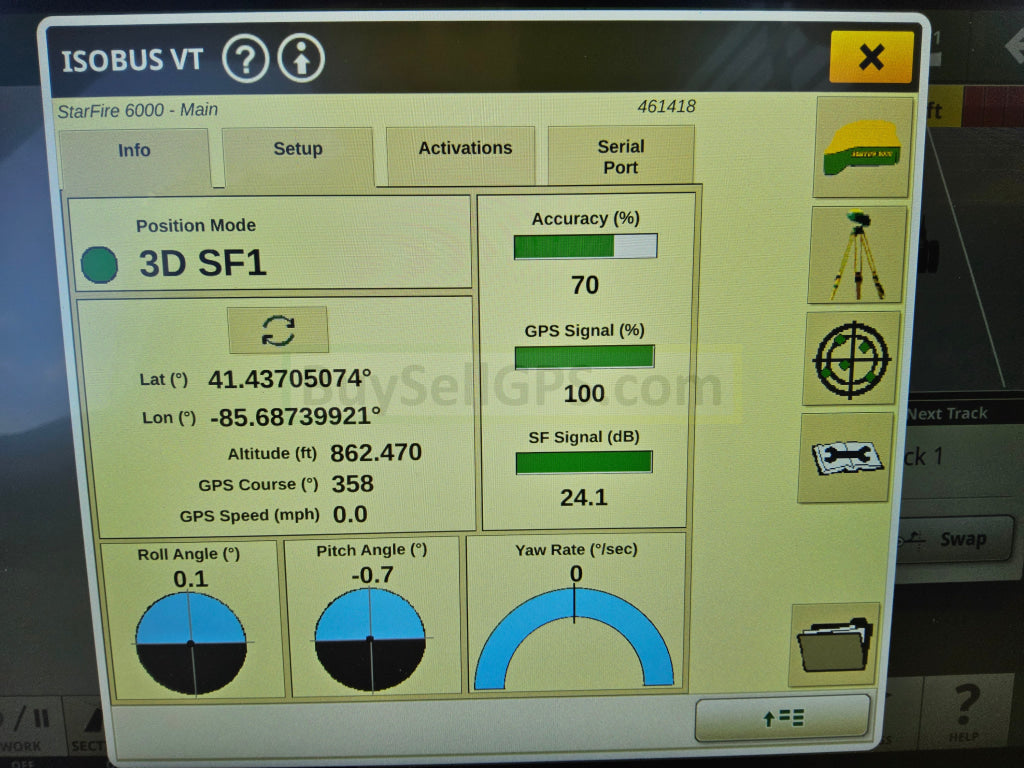Click Next Track label in background
The height and width of the screenshot is (768, 1024).
point(948,413)
